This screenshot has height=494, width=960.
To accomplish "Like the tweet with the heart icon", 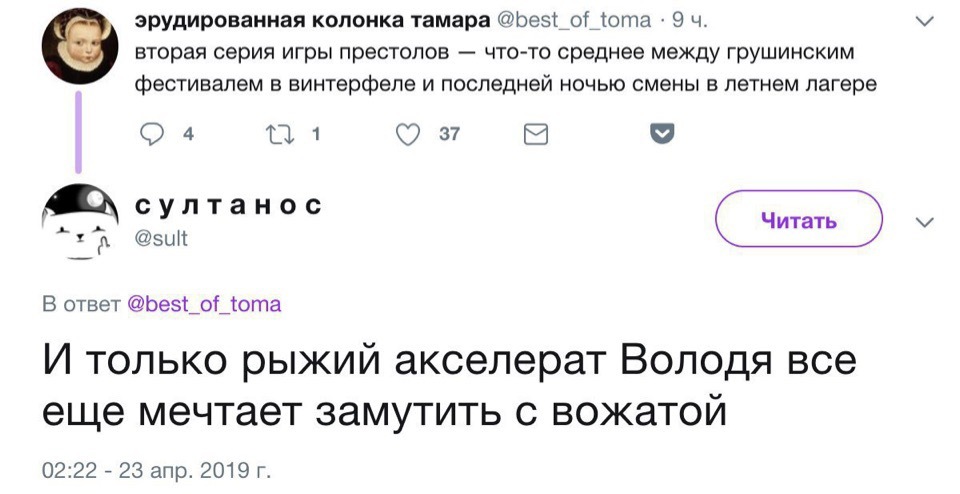I will point(407,135).
